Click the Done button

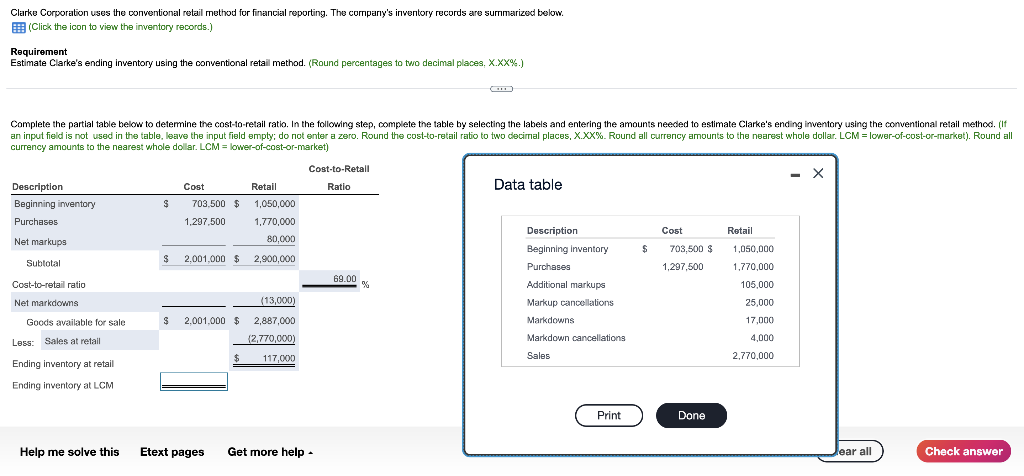tap(691, 415)
